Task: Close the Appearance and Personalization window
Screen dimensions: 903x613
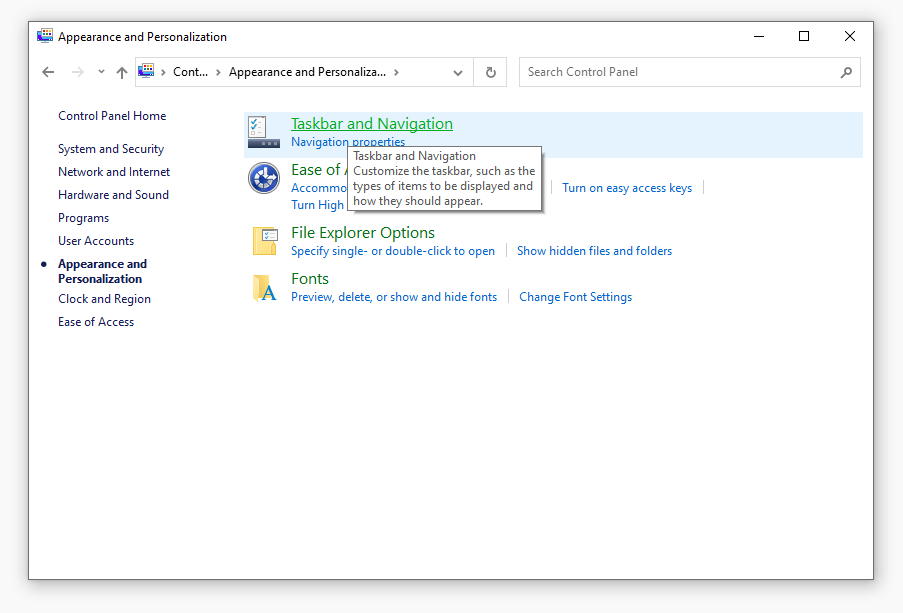Action: point(849,36)
